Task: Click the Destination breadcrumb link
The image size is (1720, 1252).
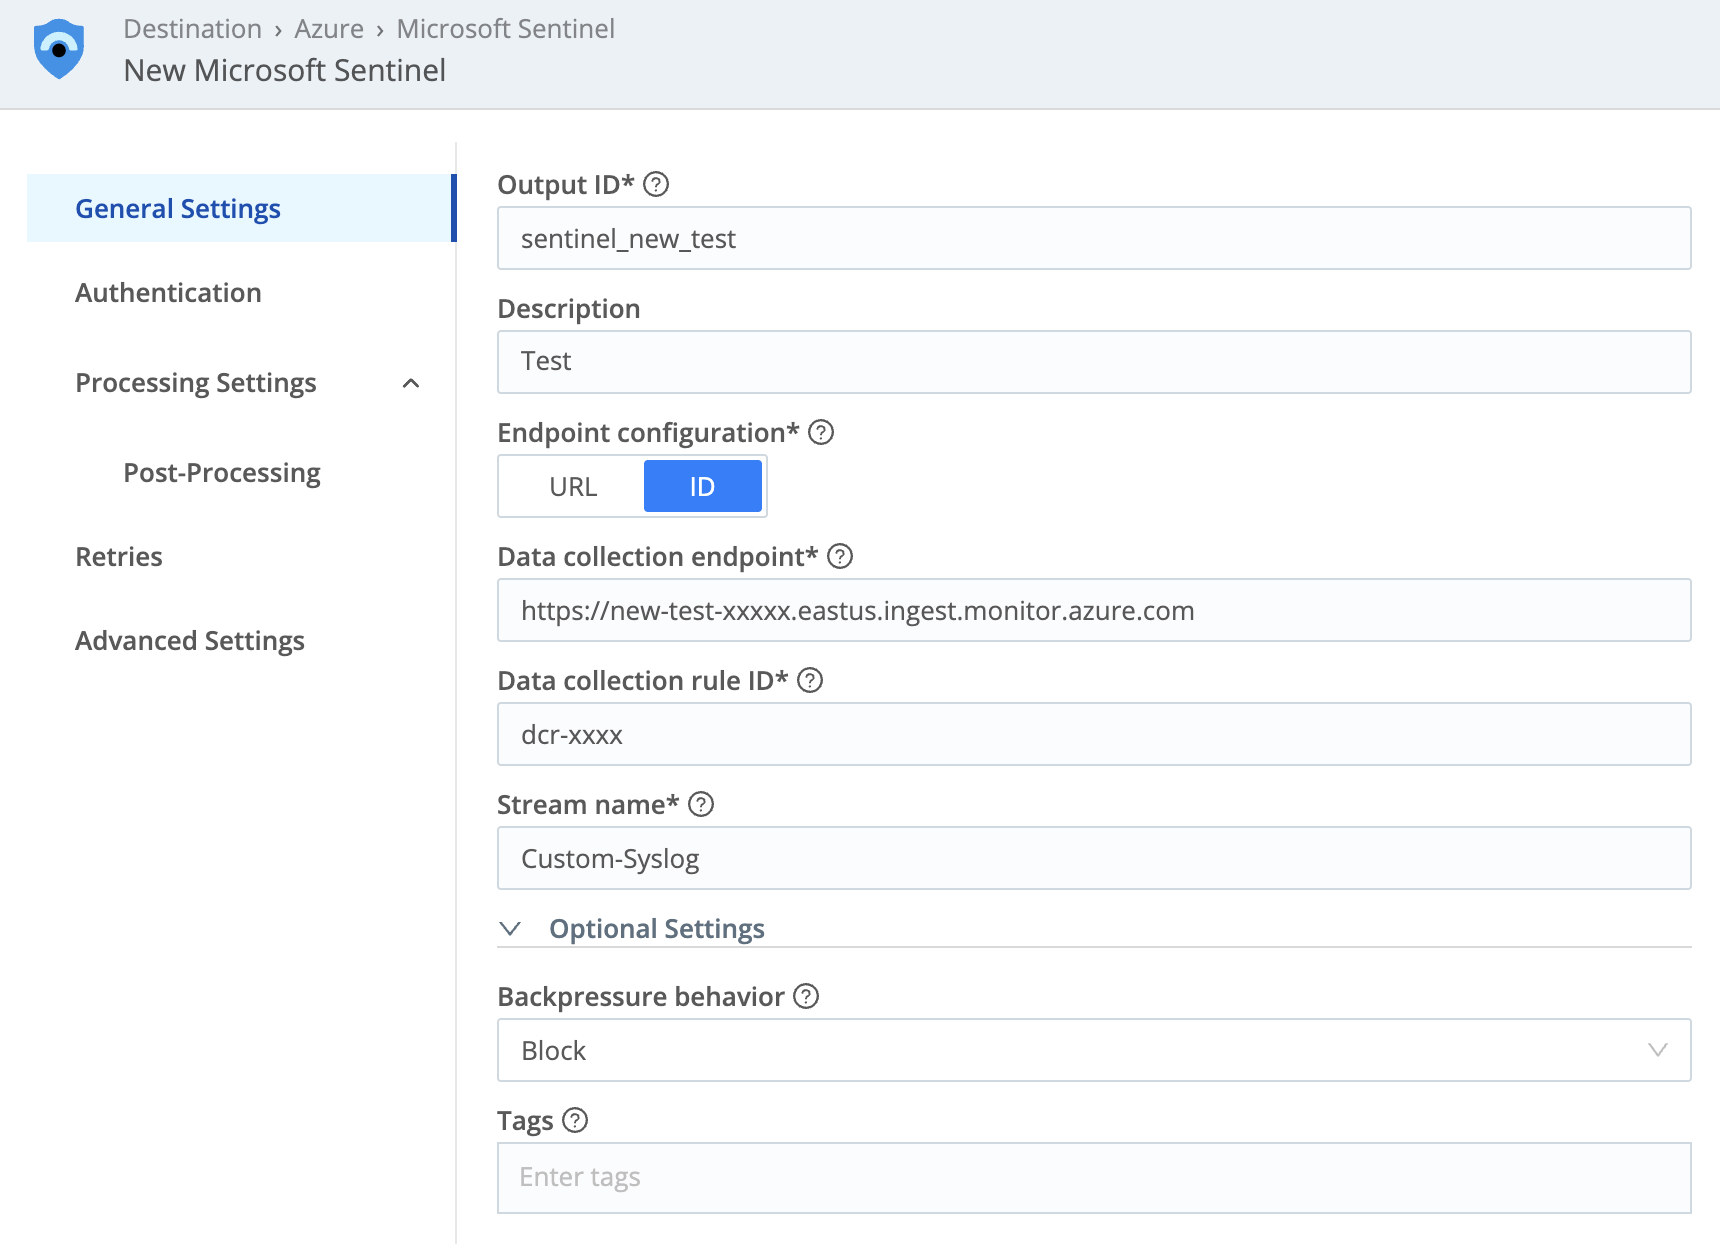Action: click(x=193, y=28)
